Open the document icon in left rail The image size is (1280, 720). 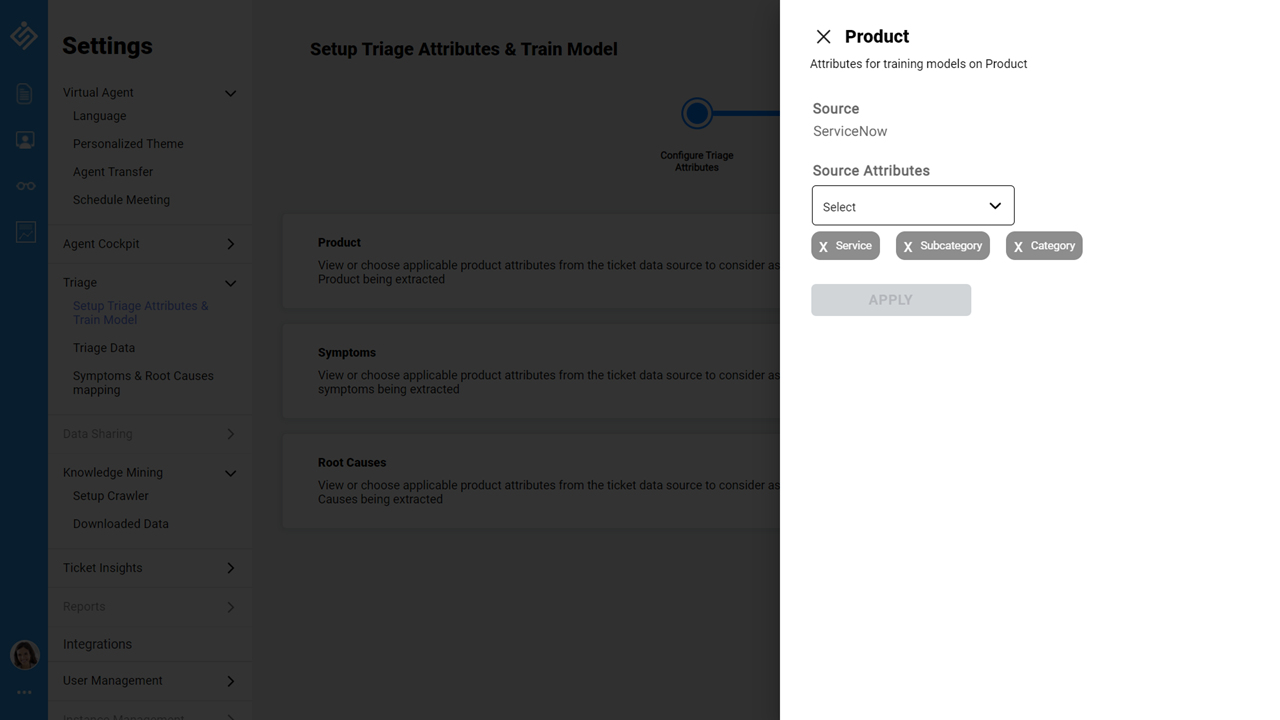25,94
